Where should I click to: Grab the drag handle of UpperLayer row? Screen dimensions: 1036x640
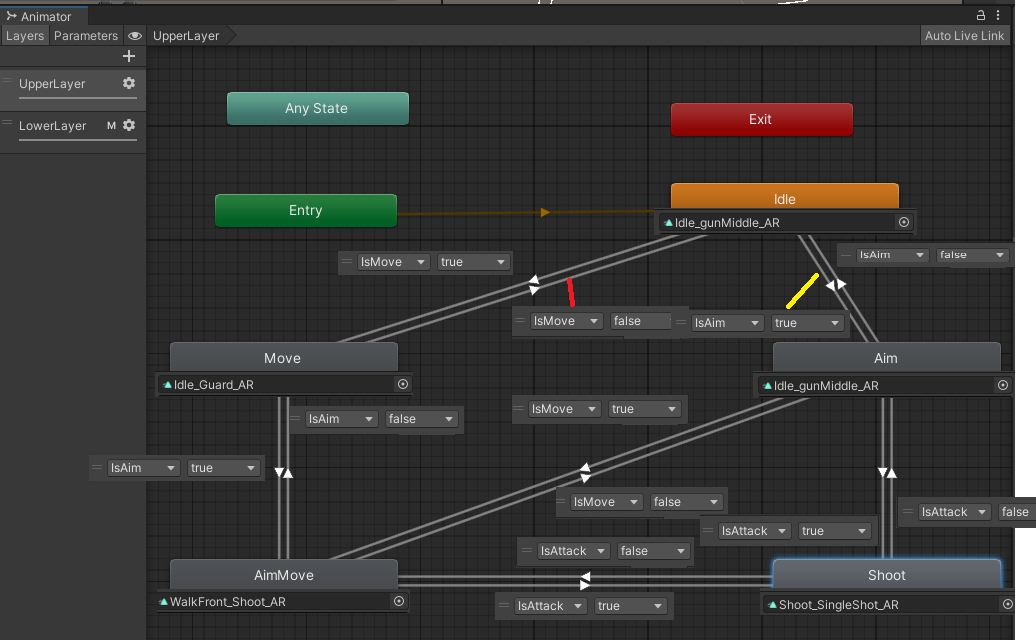7,81
